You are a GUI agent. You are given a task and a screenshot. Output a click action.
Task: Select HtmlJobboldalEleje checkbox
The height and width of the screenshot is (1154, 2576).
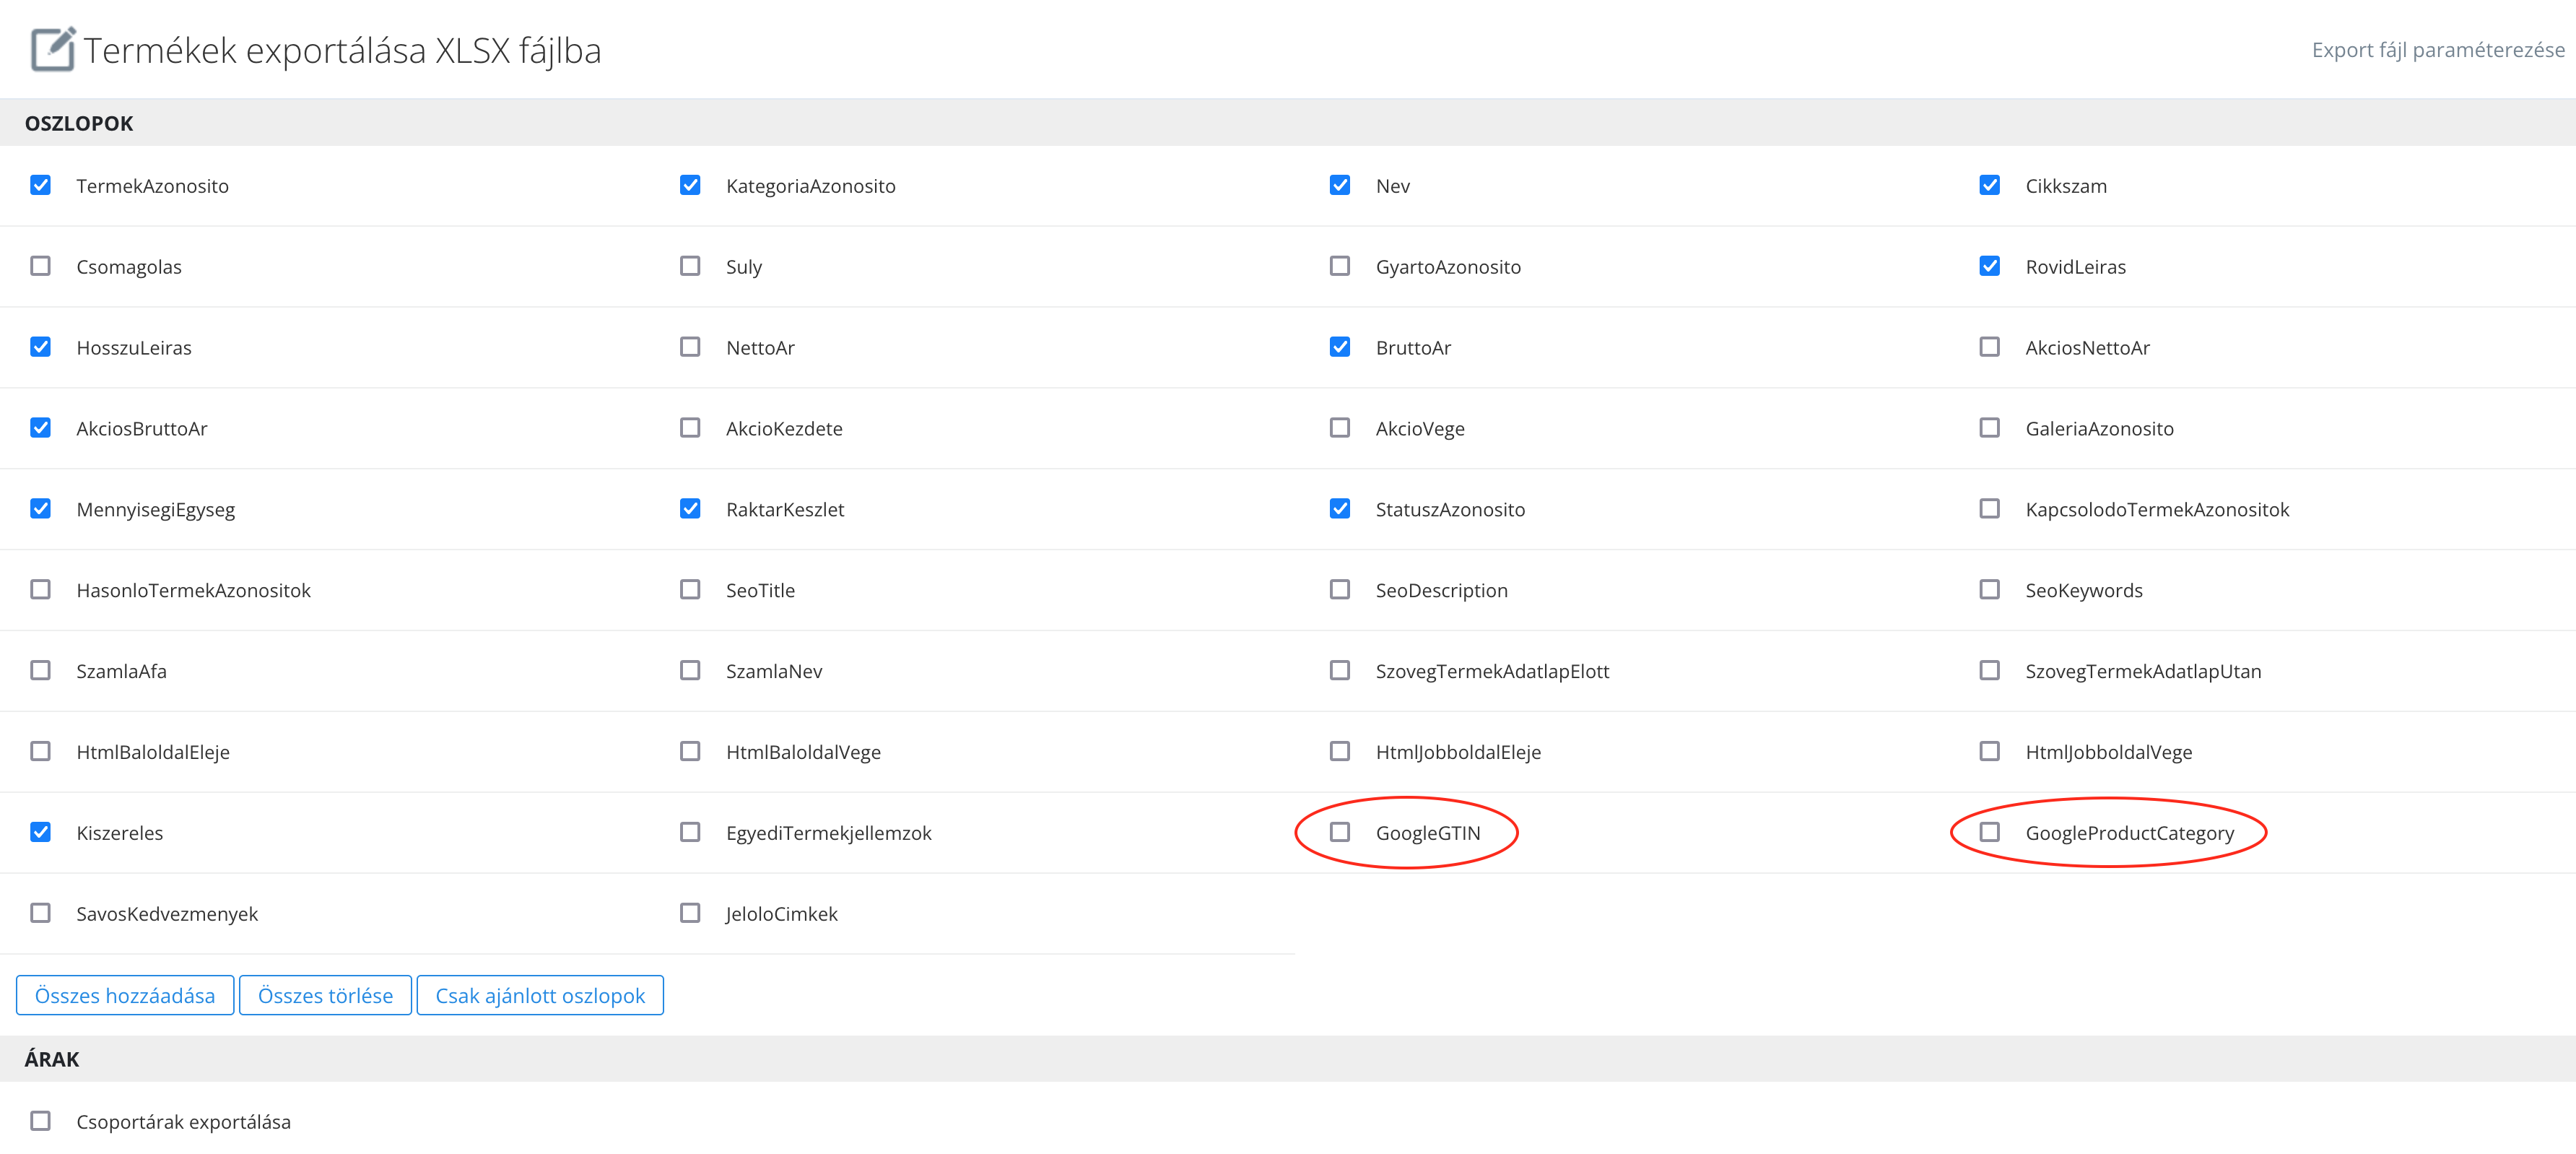pyautogui.click(x=1340, y=752)
